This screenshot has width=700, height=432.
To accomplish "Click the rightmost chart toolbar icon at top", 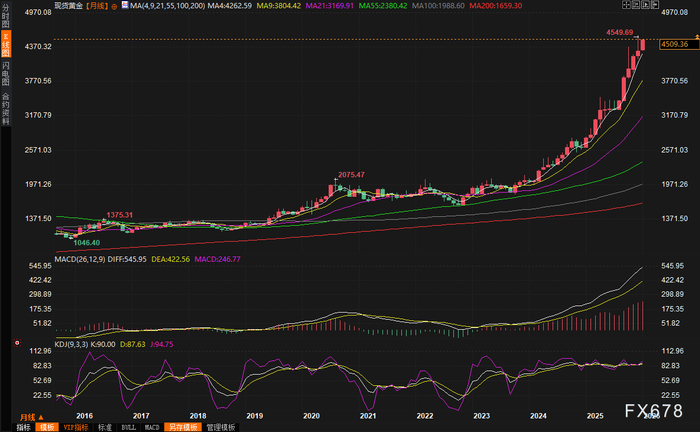I will tap(655, 5).
